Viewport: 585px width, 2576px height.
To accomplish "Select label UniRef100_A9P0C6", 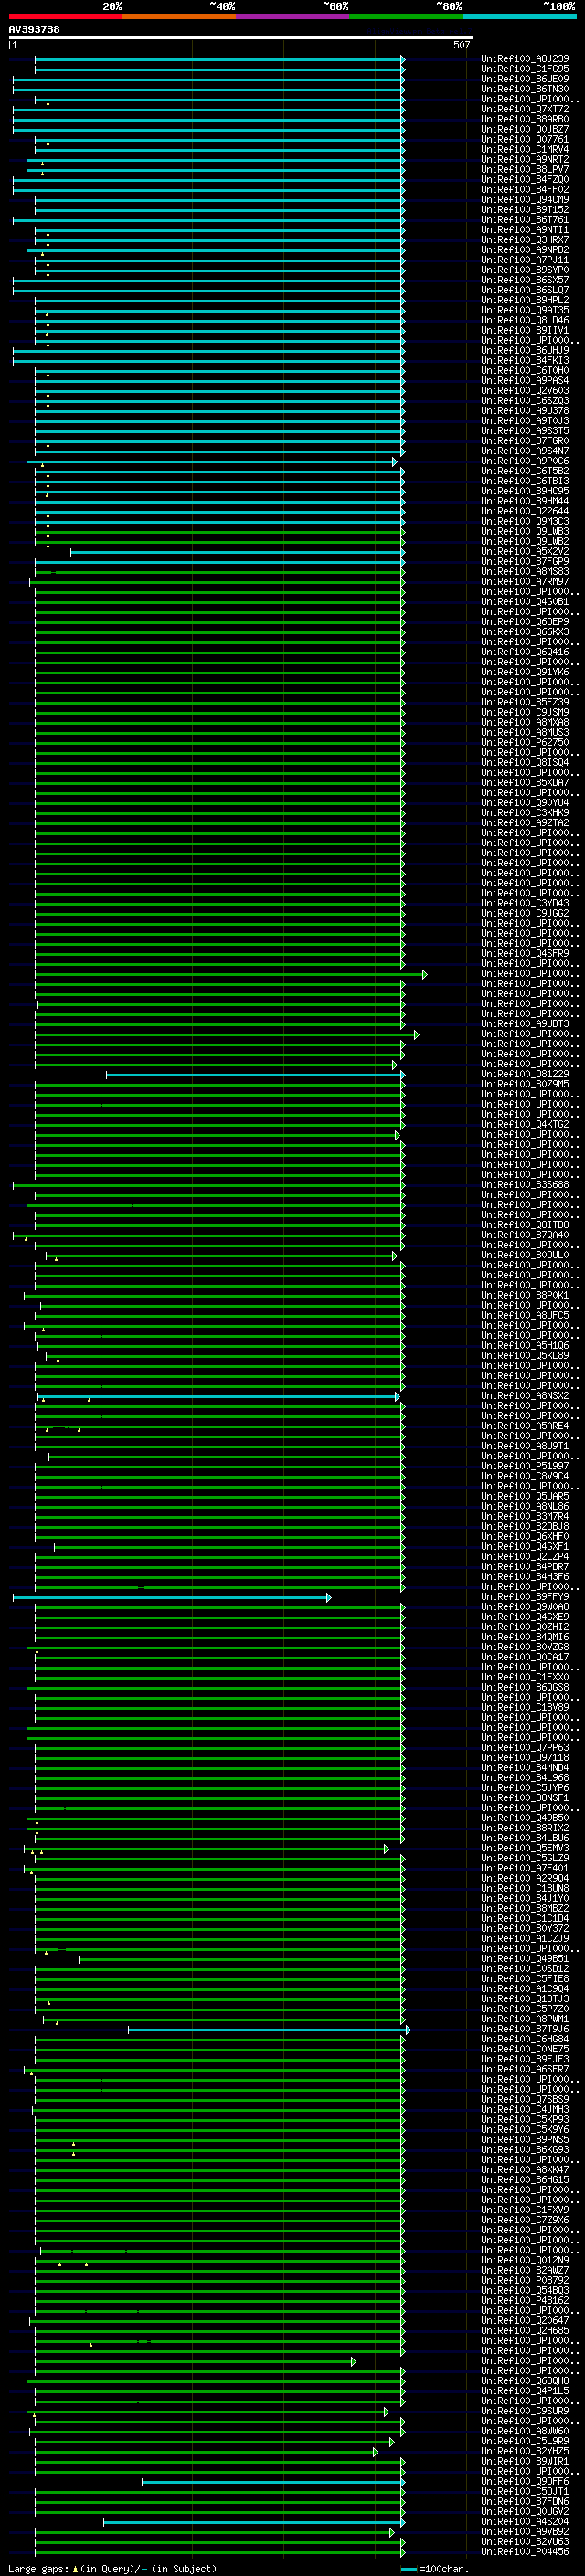I will pyautogui.click(x=525, y=461).
